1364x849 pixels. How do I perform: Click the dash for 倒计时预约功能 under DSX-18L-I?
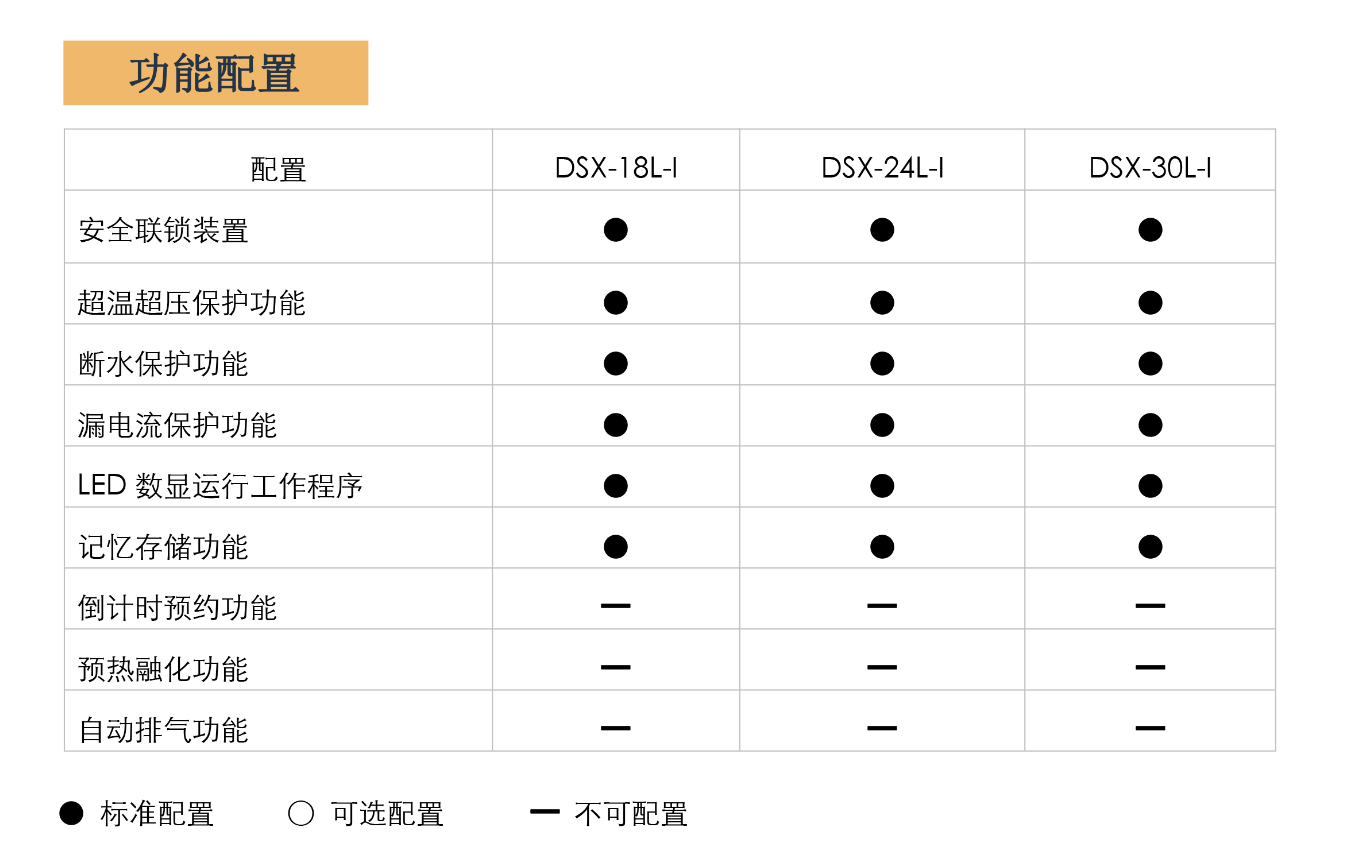point(616,606)
